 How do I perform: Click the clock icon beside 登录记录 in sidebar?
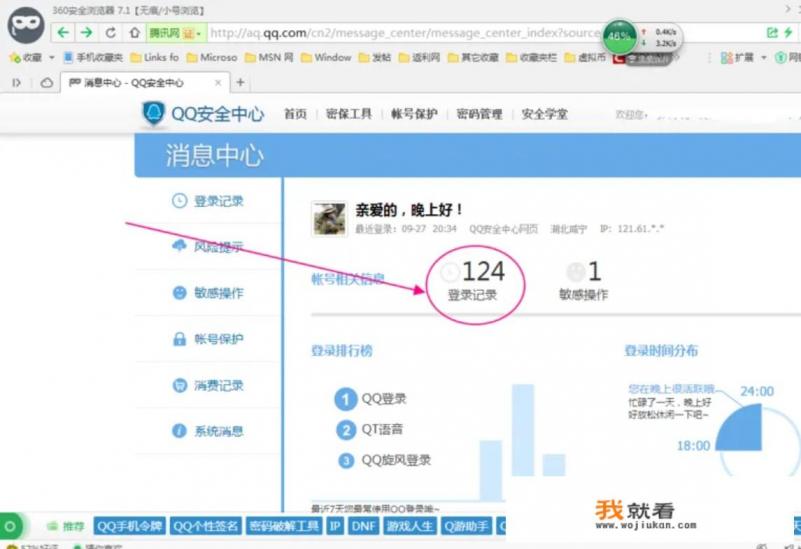(x=179, y=201)
